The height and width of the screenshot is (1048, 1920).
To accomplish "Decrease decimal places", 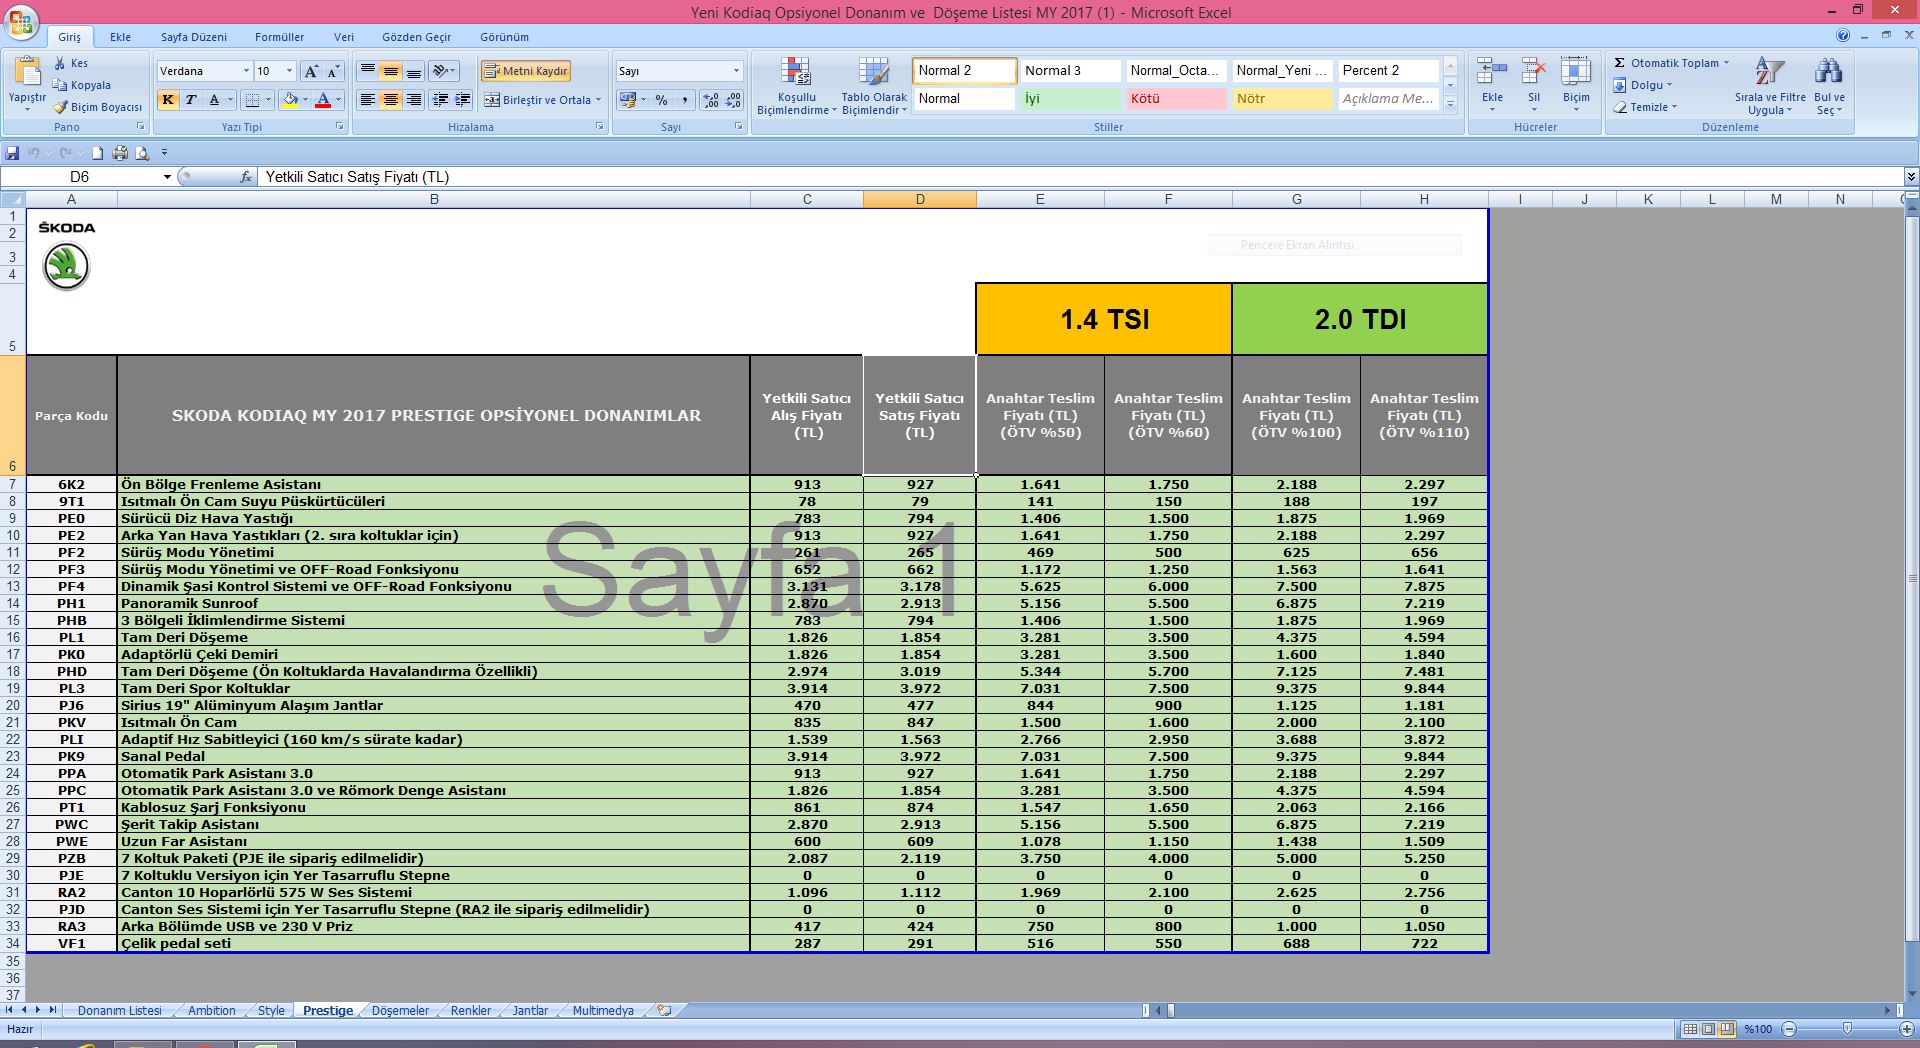I will [733, 100].
